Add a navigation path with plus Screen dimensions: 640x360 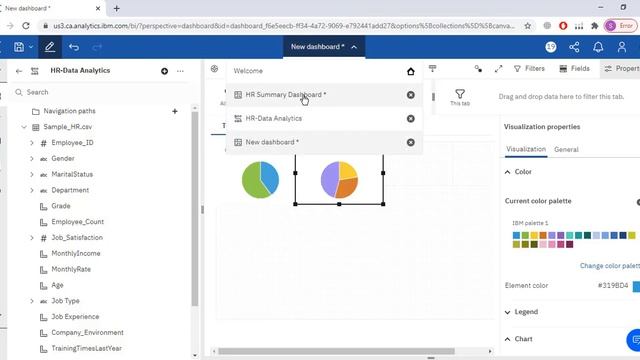point(175,111)
